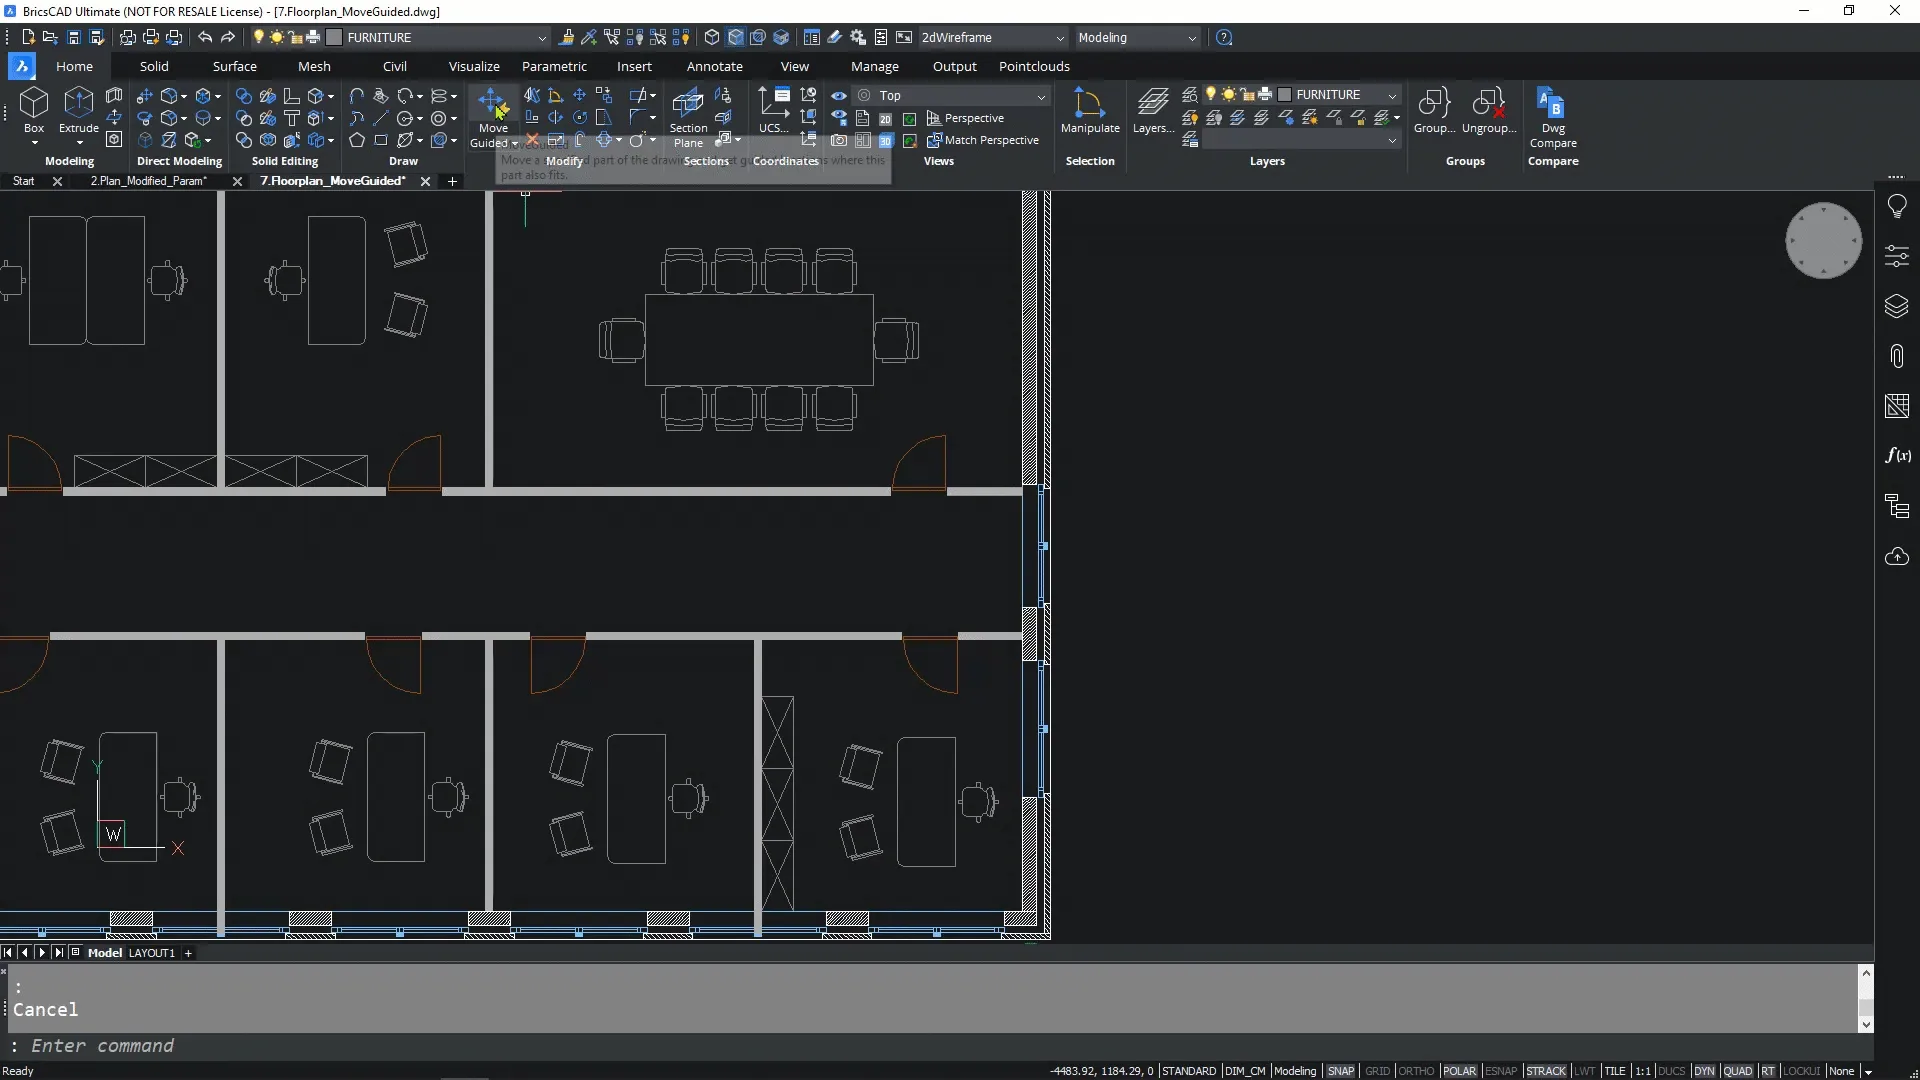Open the Attachments paperclip side panel
The height and width of the screenshot is (1080, 1920).
tap(1896, 356)
